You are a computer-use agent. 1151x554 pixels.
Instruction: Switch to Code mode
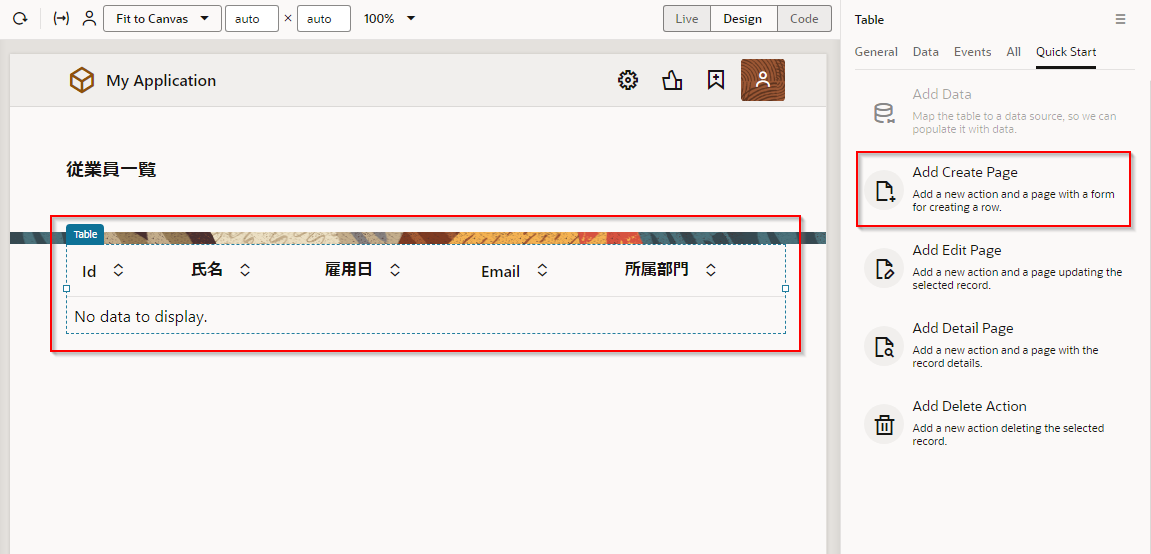tap(804, 19)
